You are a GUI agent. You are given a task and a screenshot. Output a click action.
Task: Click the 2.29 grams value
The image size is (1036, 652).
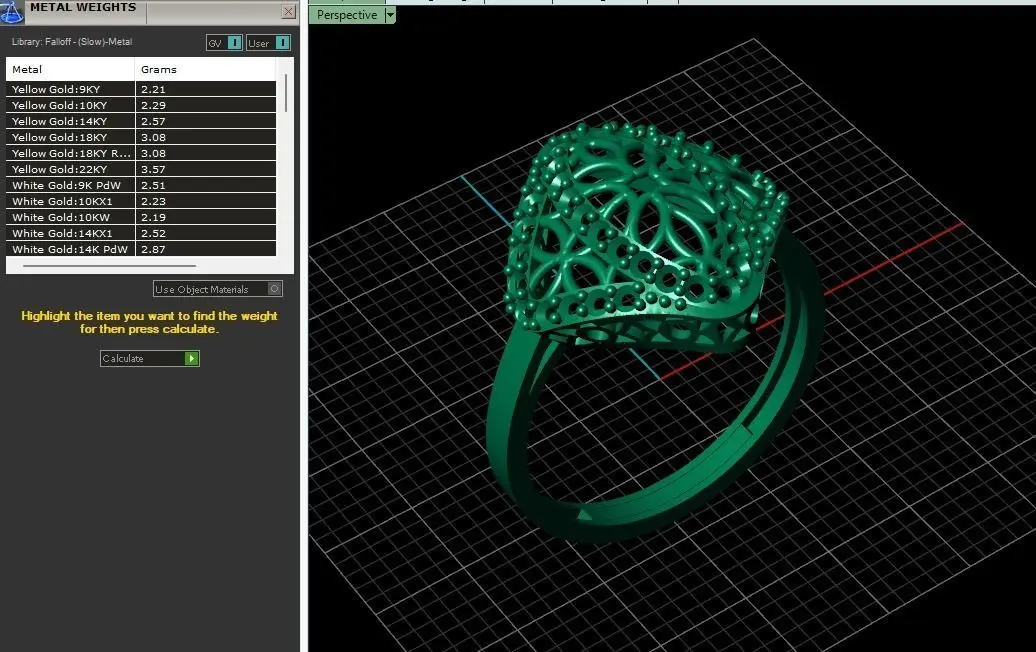[153, 105]
